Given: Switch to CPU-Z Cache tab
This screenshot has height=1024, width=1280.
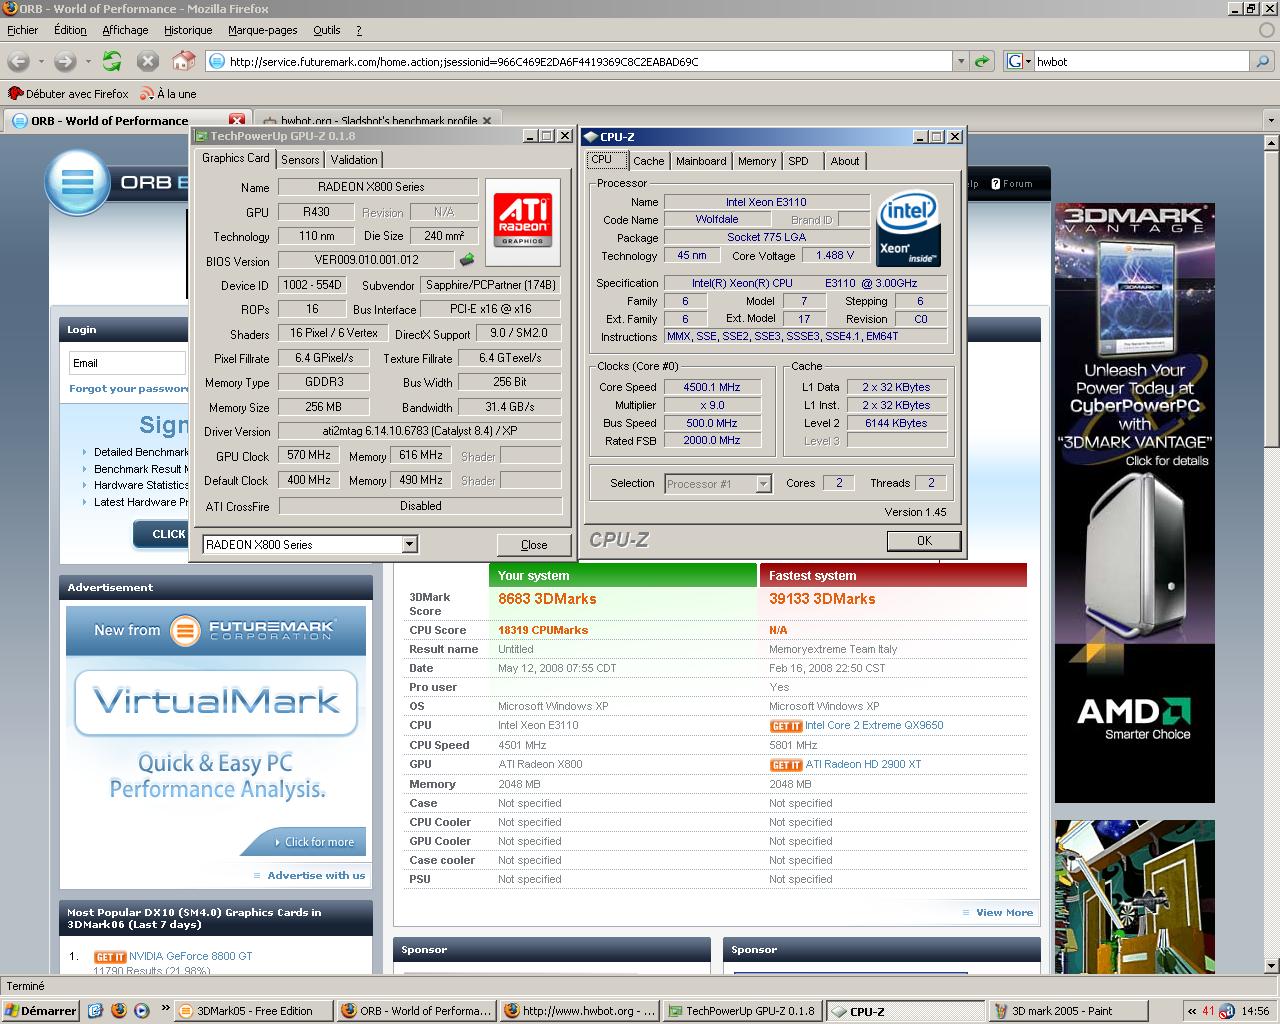Looking at the screenshot, I should (x=648, y=161).
